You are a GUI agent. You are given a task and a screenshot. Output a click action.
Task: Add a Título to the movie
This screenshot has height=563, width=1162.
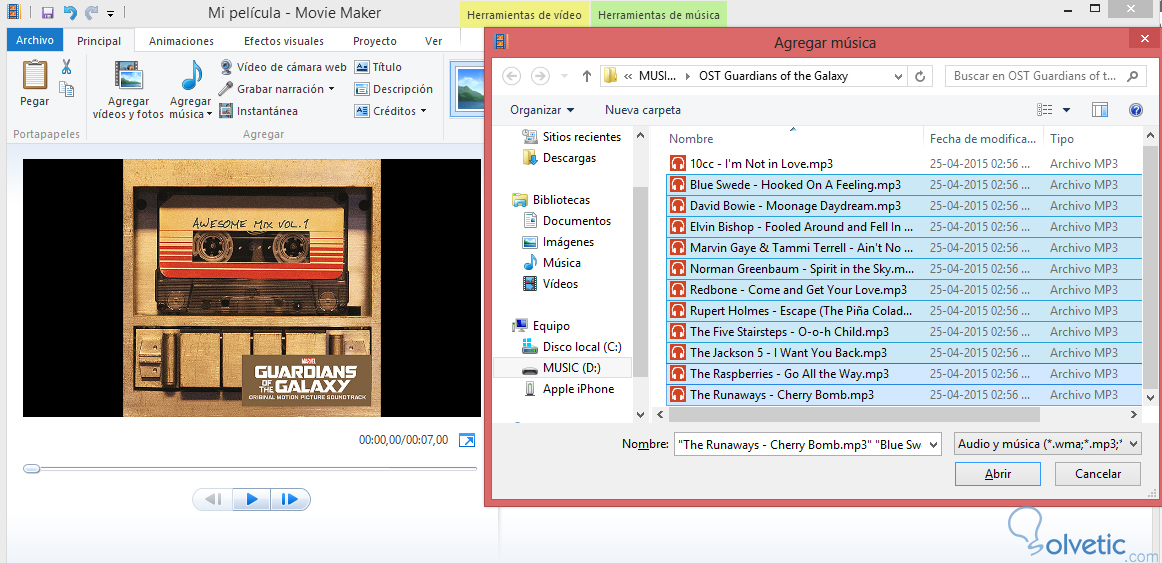click(x=379, y=67)
